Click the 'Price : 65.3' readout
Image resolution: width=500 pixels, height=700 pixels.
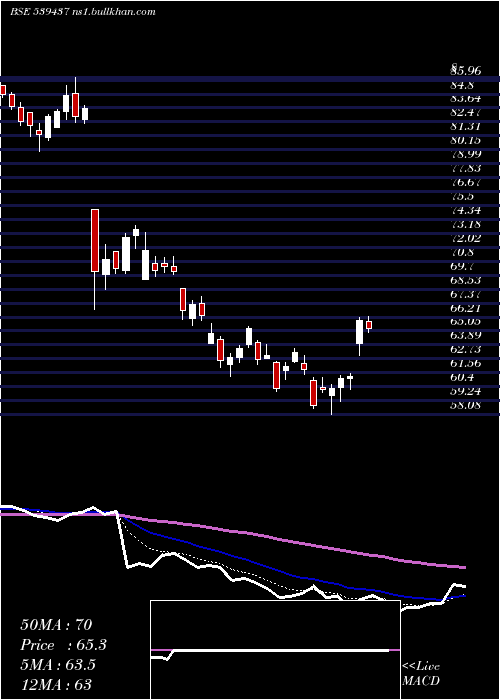(x=63, y=645)
